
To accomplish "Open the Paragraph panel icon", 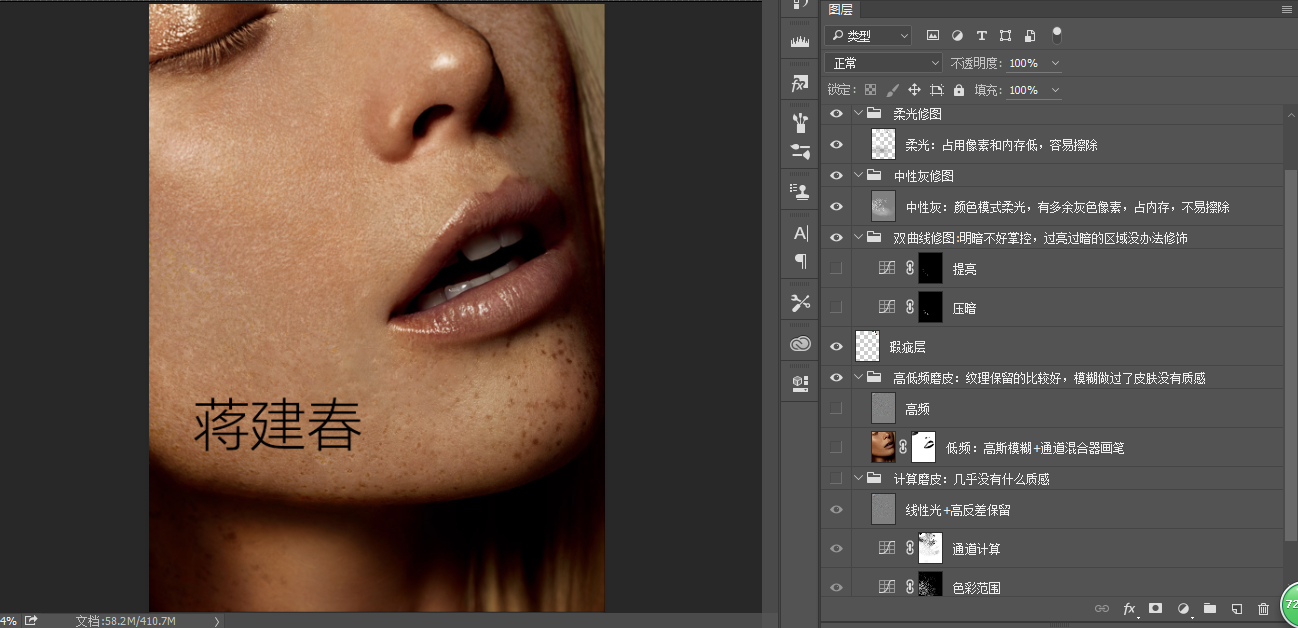I will click(800, 261).
